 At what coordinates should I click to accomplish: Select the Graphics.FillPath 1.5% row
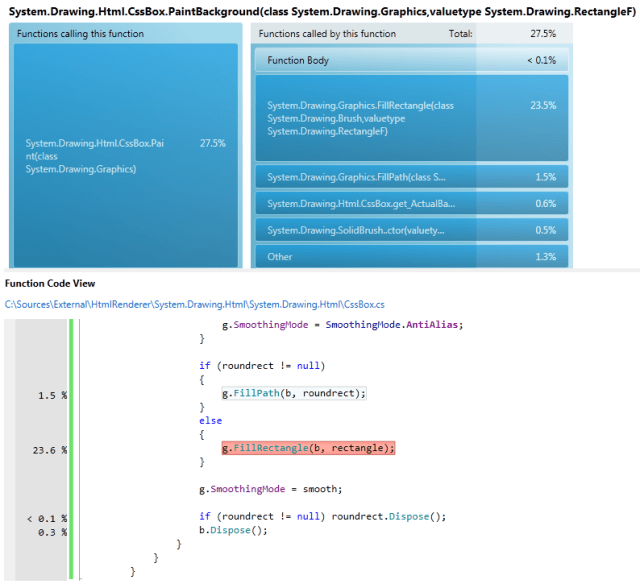(411, 177)
